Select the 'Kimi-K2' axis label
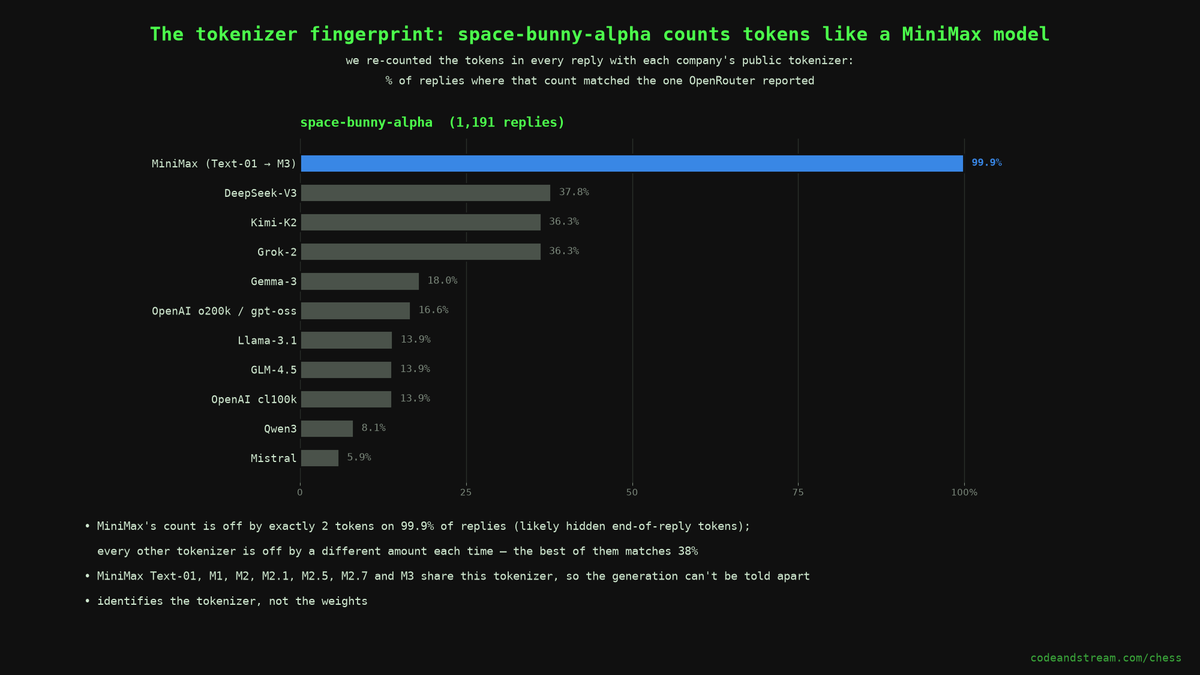 click(274, 222)
